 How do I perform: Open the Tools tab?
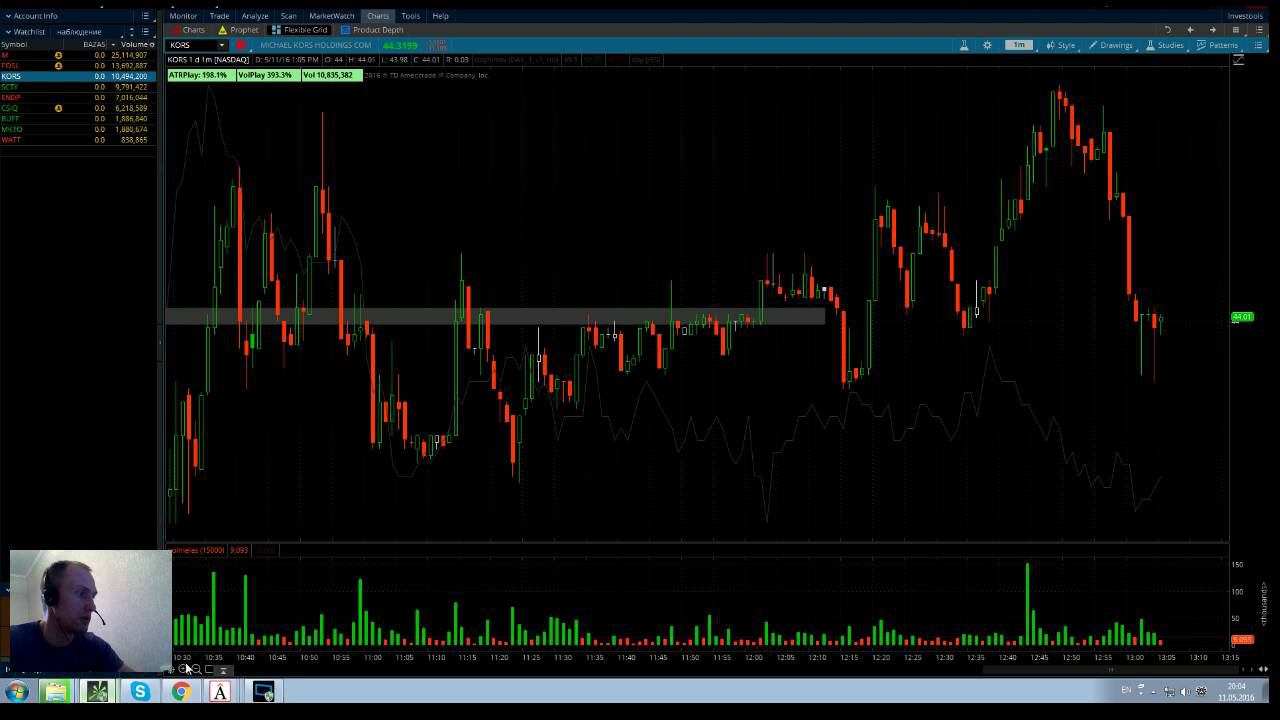[x=410, y=16]
